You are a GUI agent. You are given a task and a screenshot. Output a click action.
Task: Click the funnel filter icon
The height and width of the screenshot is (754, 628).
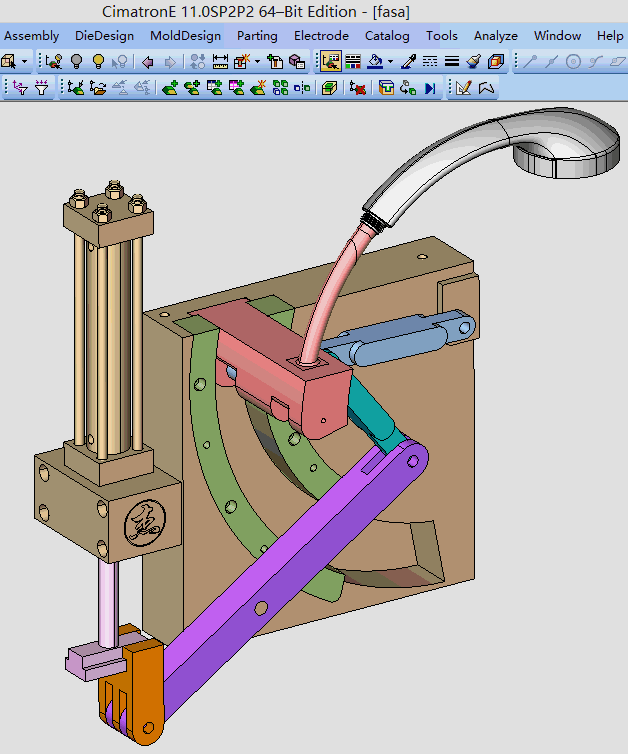(41, 88)
